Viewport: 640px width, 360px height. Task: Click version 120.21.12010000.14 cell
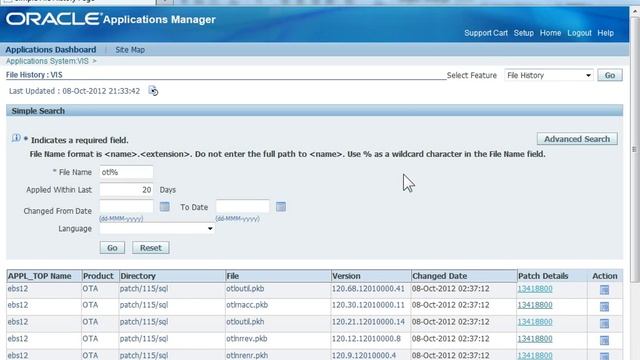coord(368,322)
